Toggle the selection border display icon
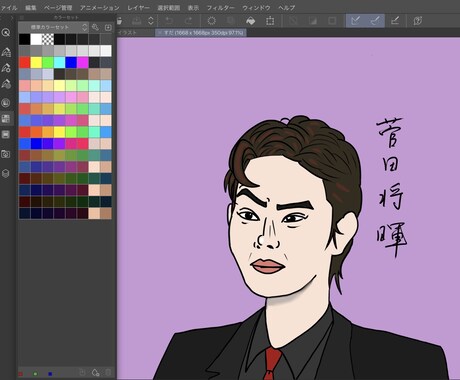This screenshot has width=460, height=380. (x=332, y=21)
